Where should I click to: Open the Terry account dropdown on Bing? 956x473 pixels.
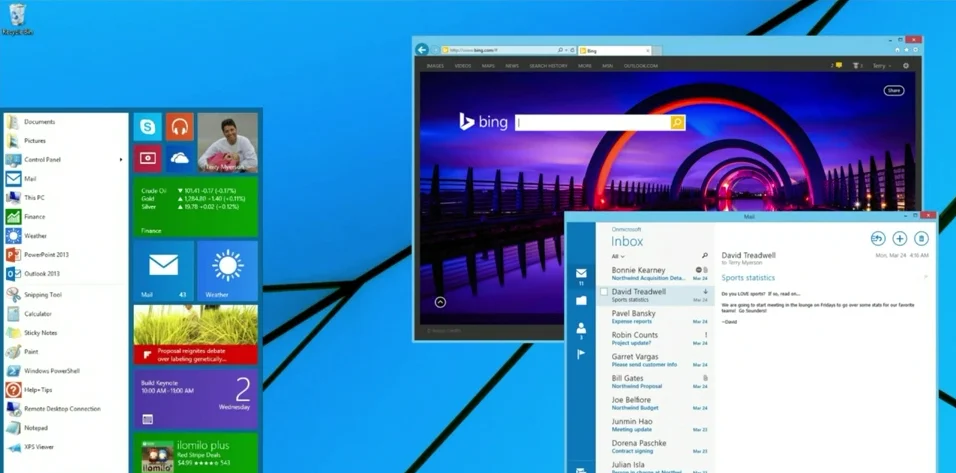click(881, 66)
